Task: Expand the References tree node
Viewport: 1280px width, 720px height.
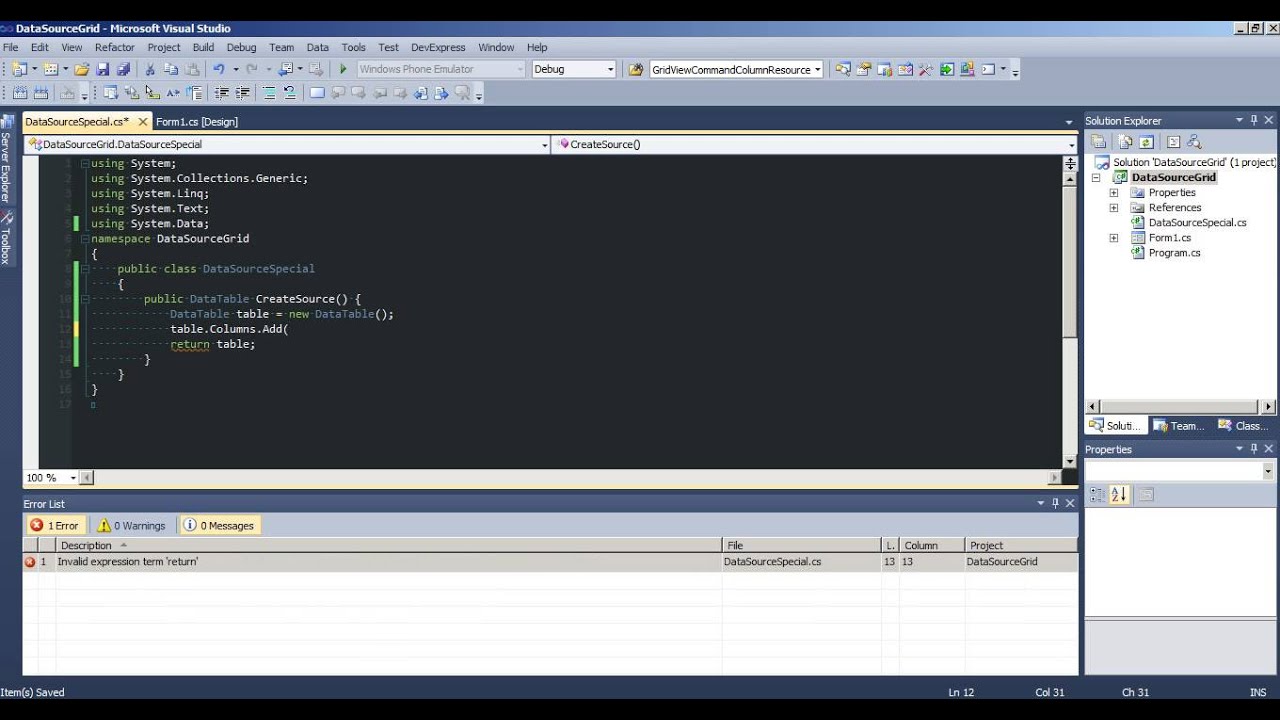Action: click(1114, 207)
